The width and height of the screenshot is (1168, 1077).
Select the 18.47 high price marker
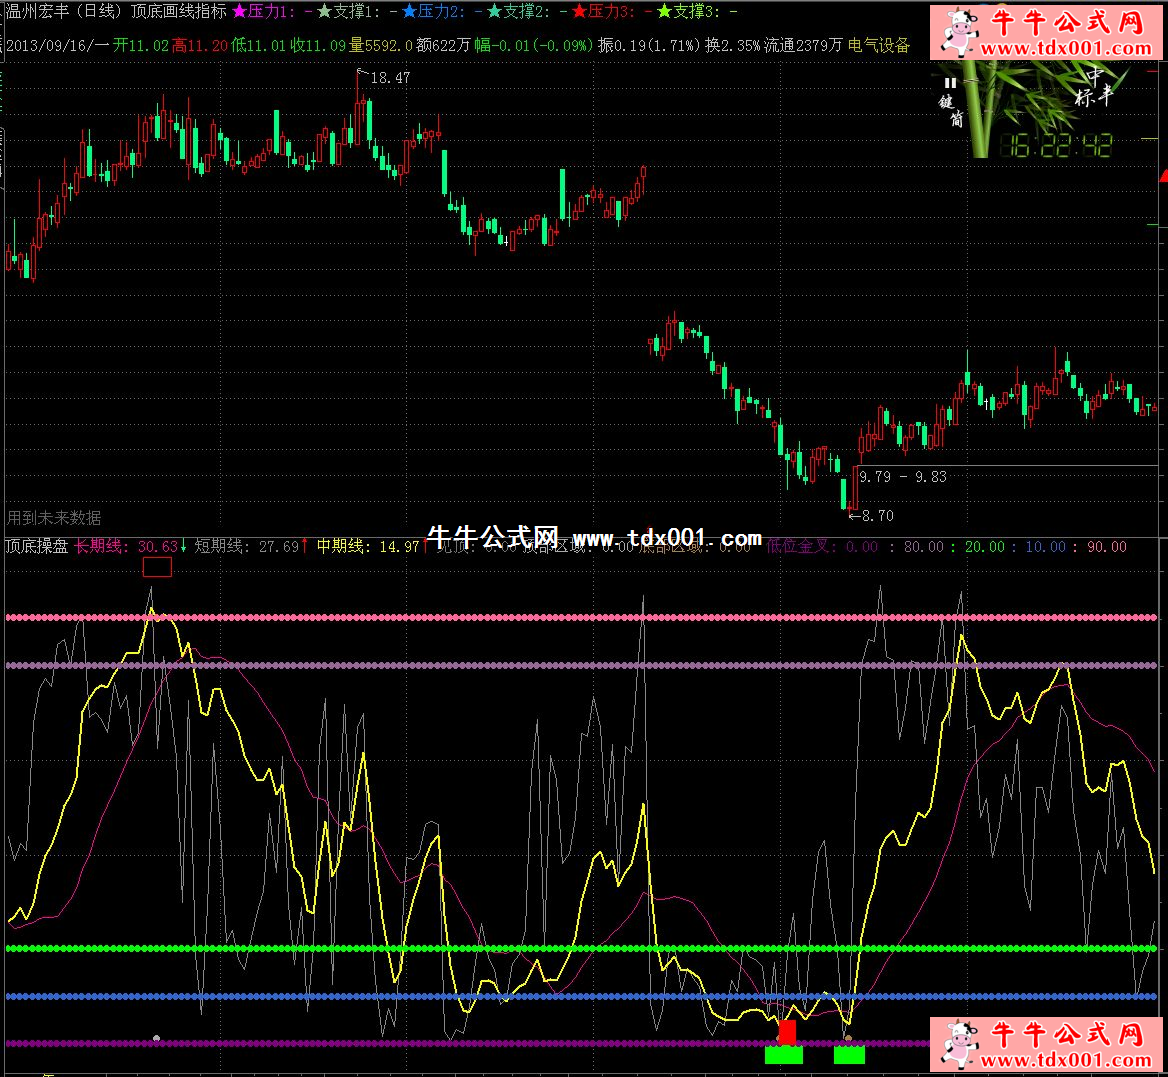pos(390,77)
